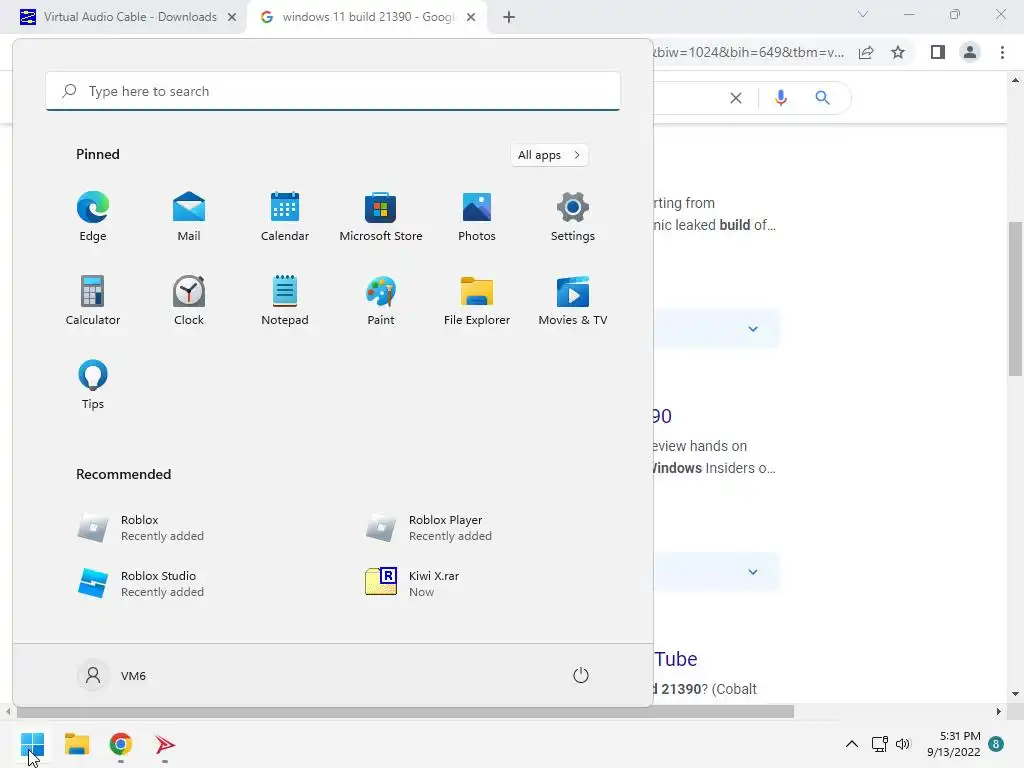
Task: Launch the Paint app
Action: (381, 300)
